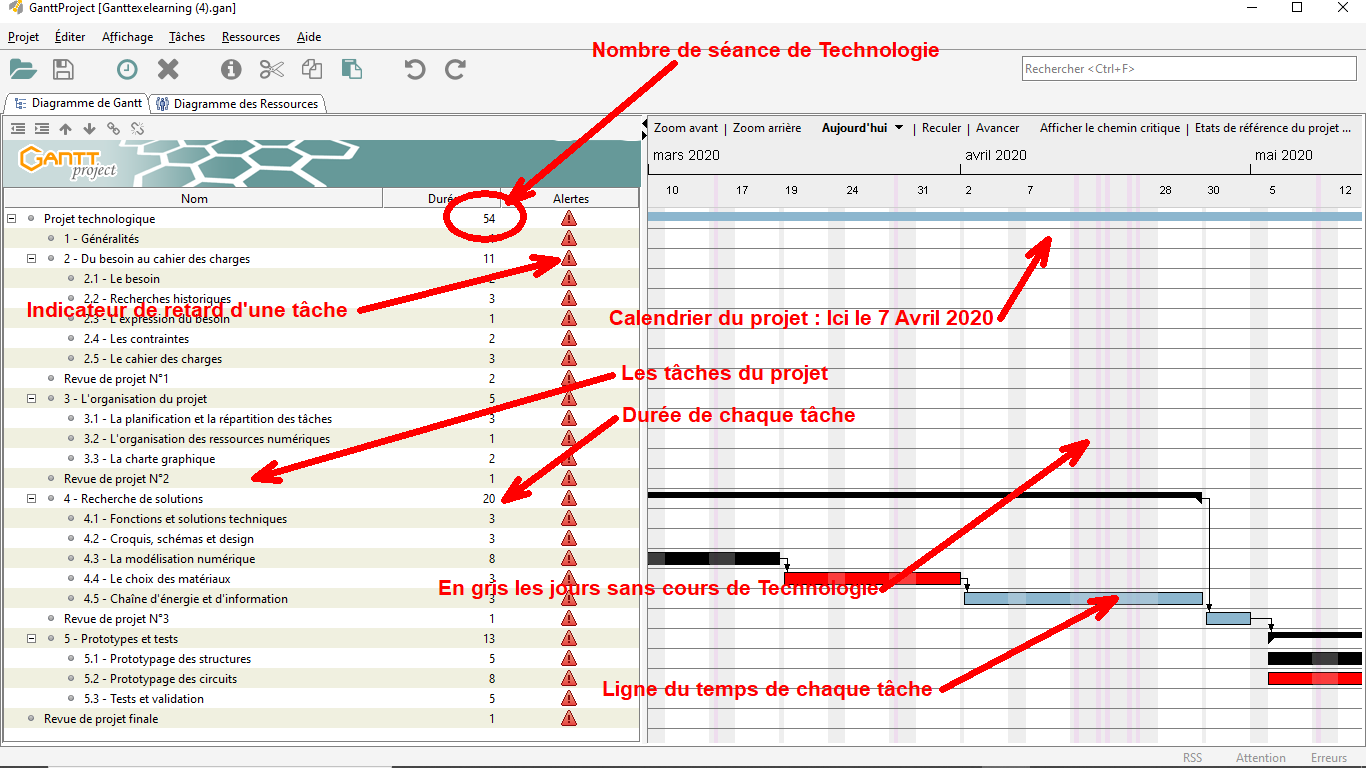This screenshot has height=768, width=1366.
Task: Redo the last undone action
Action: coord(455,69)
